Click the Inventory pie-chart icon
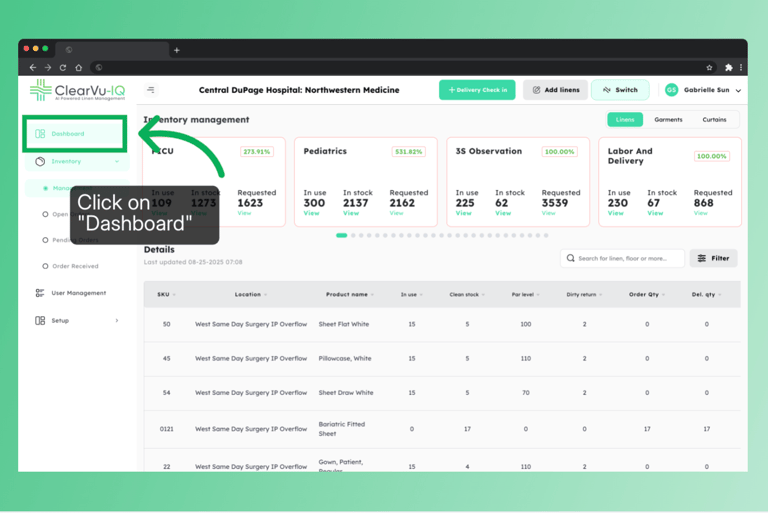The height and width of the screenshot is (513, 768). coord(40,162)
